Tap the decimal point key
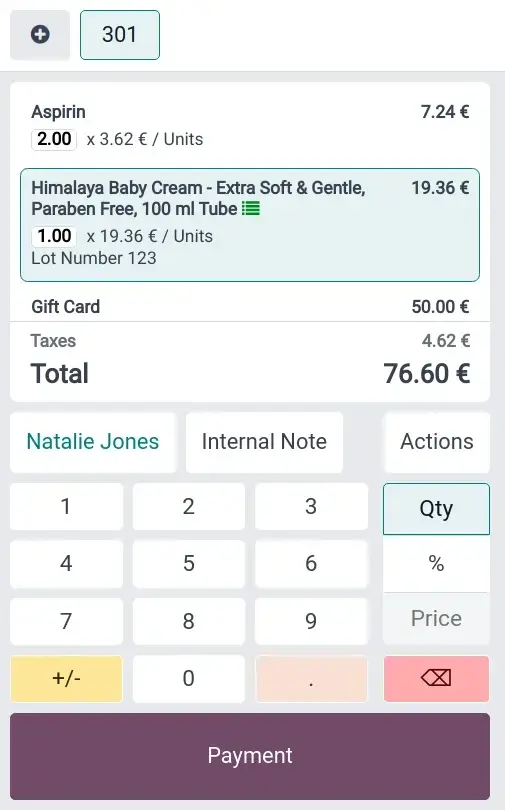Image resolution: width=505 pixels, height=810 pixels. coord(311,678)
